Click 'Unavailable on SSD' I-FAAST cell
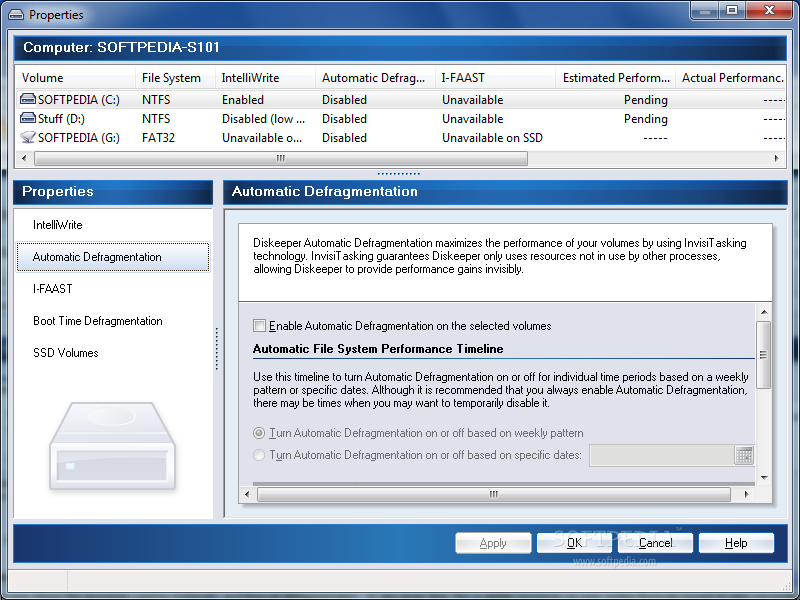 tap(492, 138)
